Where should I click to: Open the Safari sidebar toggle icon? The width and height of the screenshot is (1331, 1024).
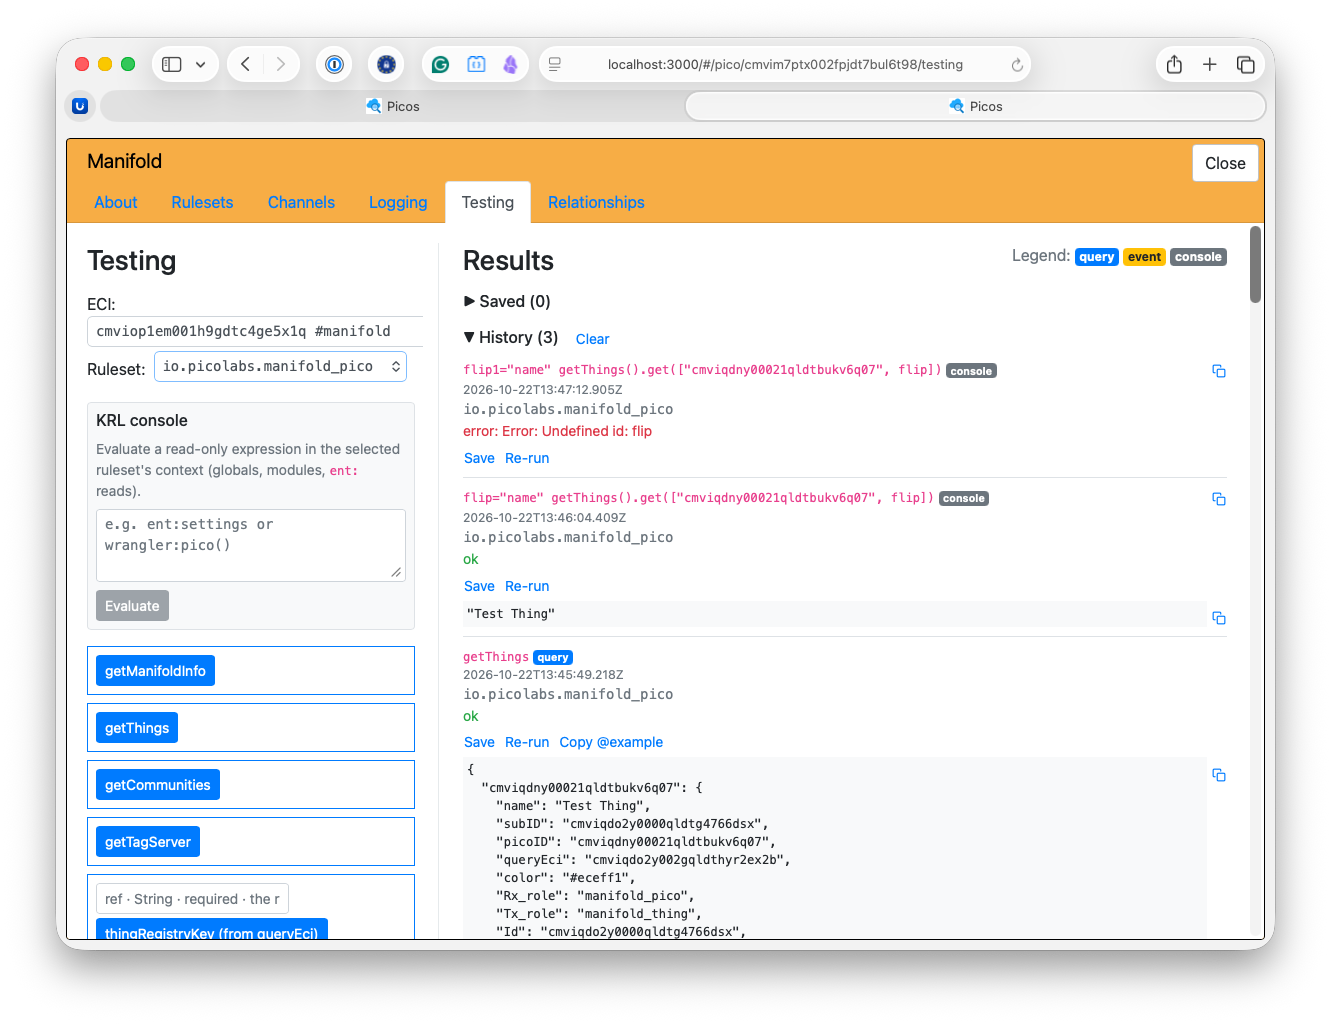coord(172,64)
